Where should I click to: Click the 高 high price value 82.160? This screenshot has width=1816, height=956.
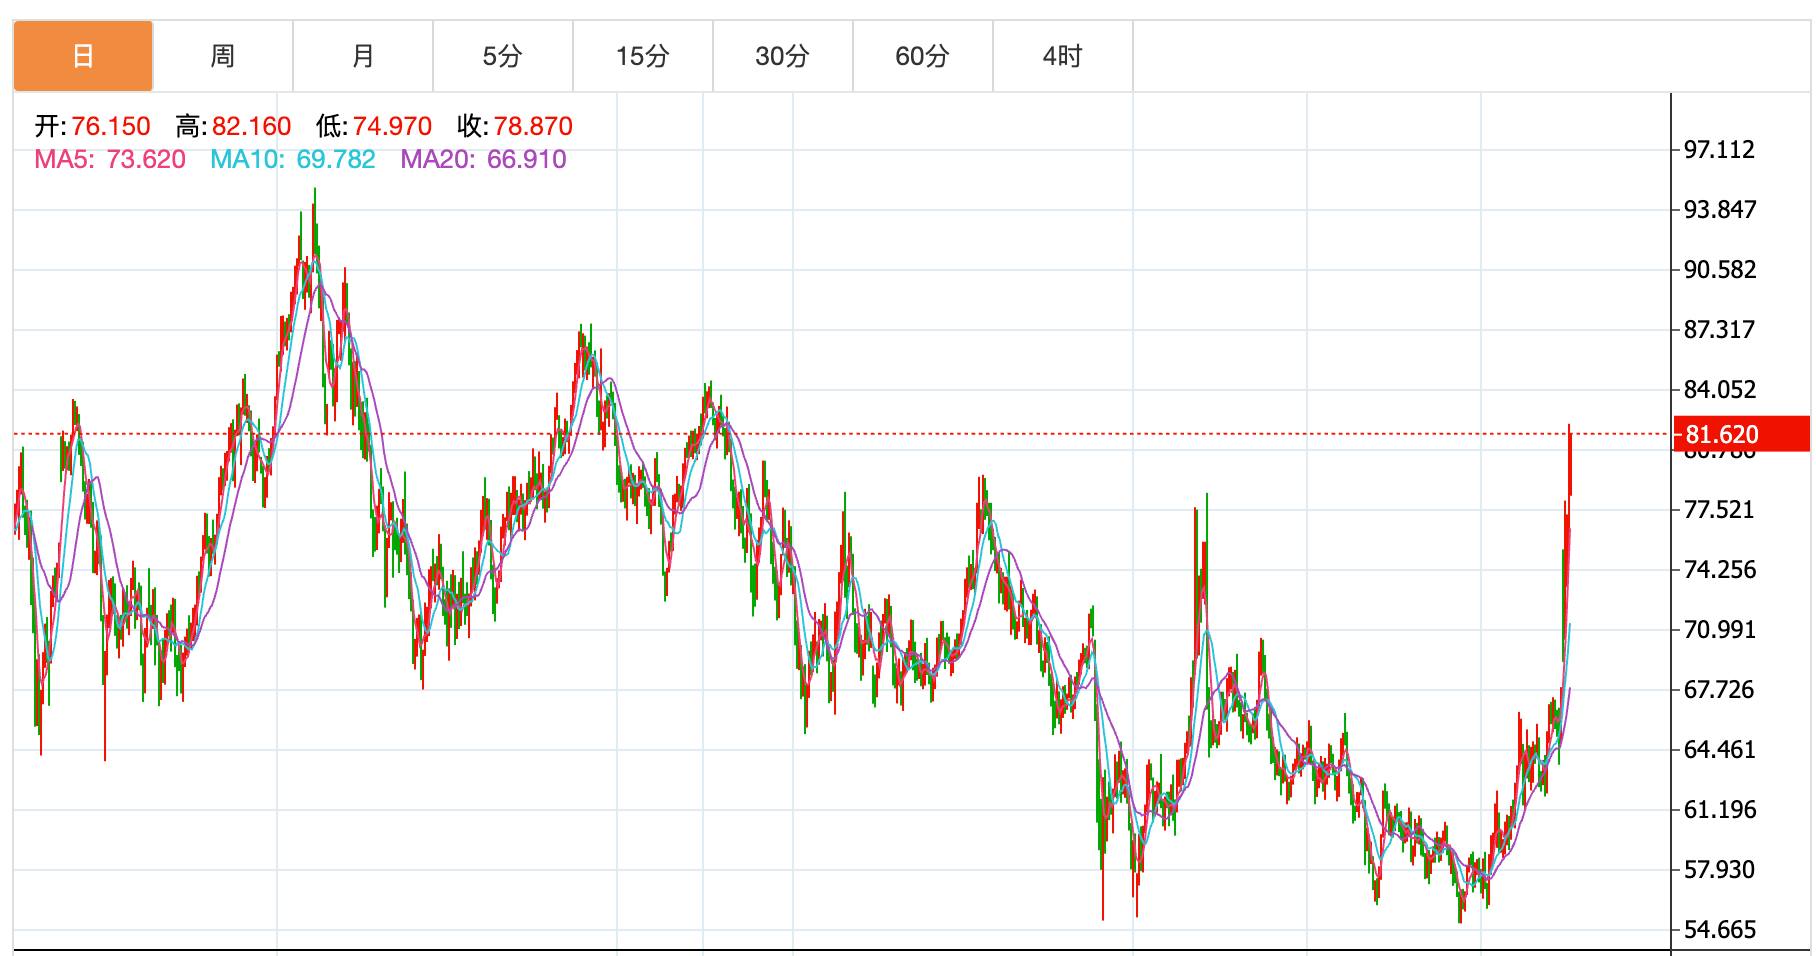251,126
